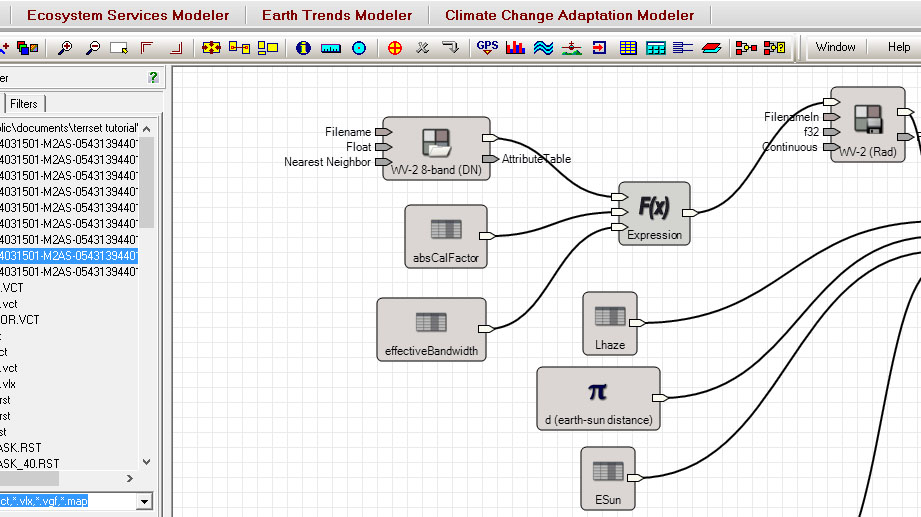Image resolution: width=921 pixels, height=517 pixels.
Task: Click the red crosshair target icon
Action: click(x=395, y=47)
